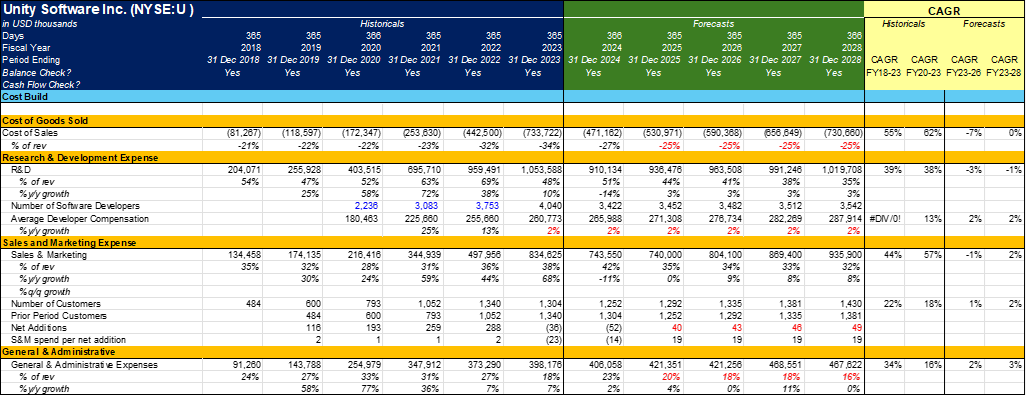The height and width of the screenshot is (396, 1026).
Task: Select the R&D value 1,053,588
Action: pos(542,169)
